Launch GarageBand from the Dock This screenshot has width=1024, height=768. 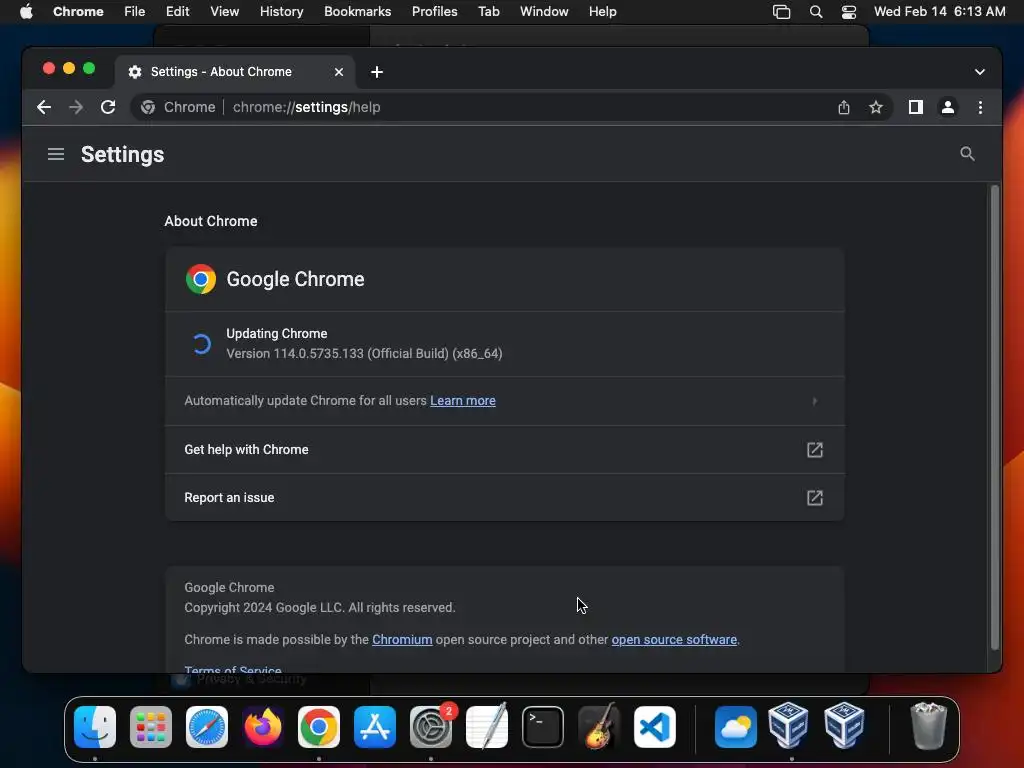pos(599,727)
